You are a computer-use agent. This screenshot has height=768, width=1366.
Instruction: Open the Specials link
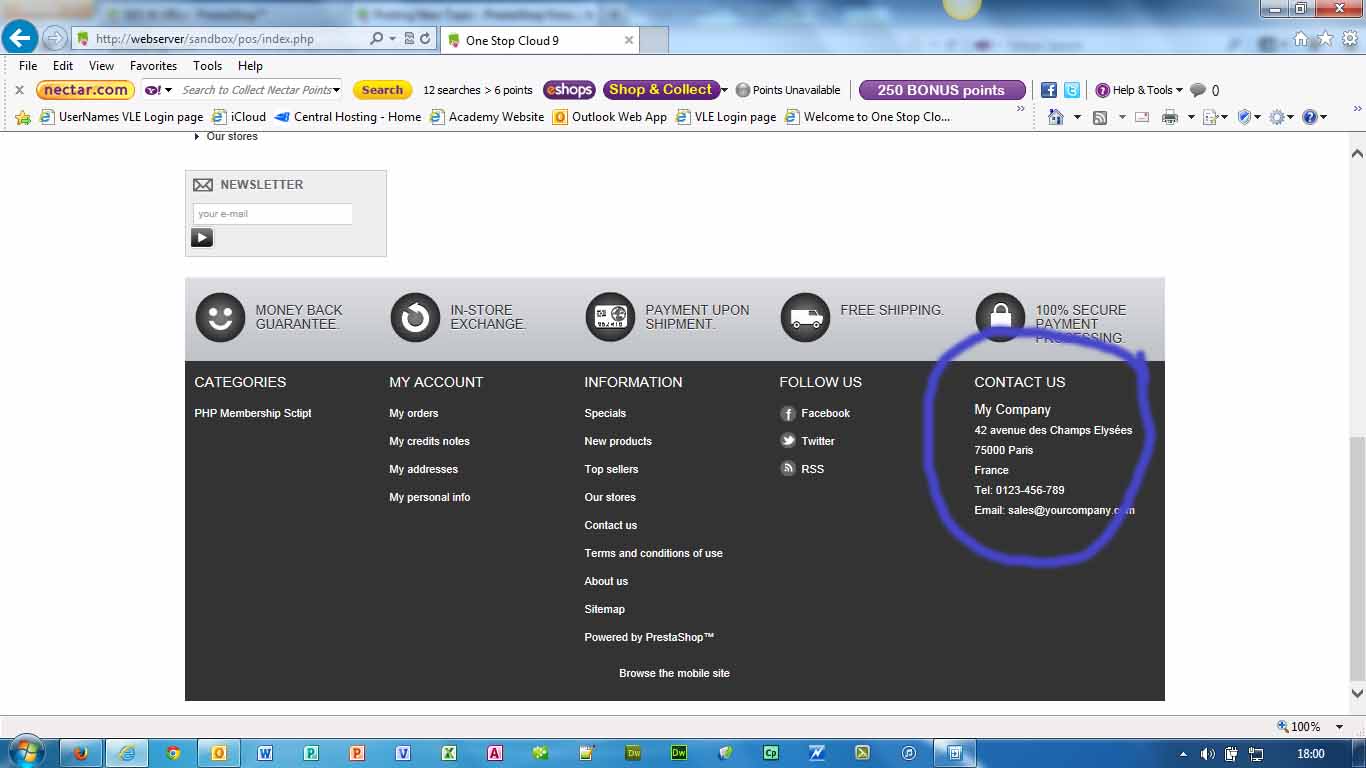(x=605, y=413)
